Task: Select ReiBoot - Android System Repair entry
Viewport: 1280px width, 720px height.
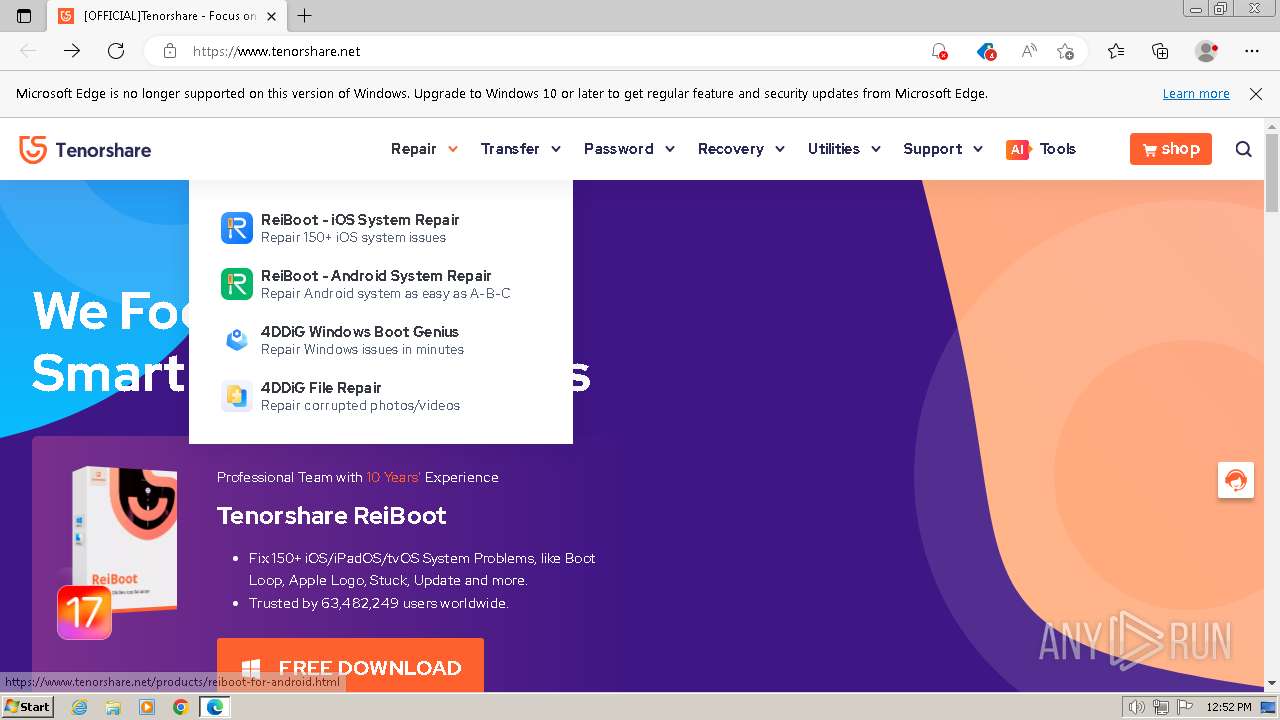Action: tap(381, 284)
